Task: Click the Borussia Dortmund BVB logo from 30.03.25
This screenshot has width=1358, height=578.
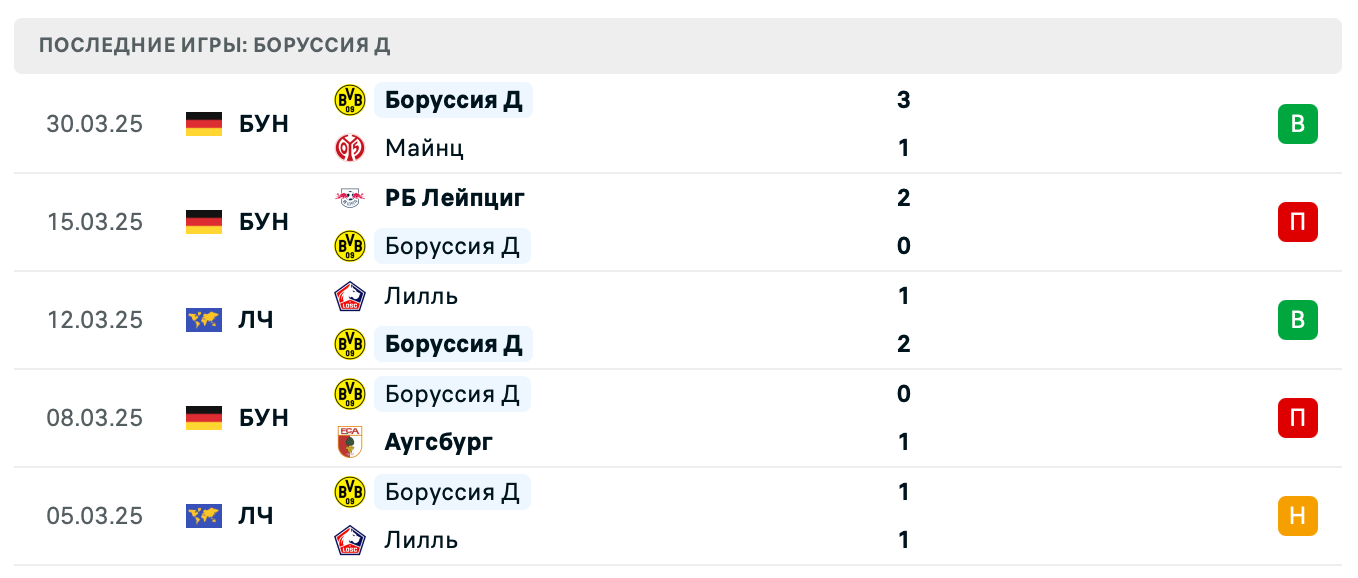Action: (x=349, y=100)
